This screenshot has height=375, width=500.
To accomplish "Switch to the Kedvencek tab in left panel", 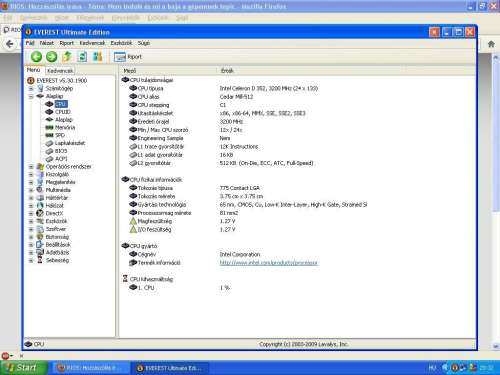I will pyautogui.click(x=60, y=71).
